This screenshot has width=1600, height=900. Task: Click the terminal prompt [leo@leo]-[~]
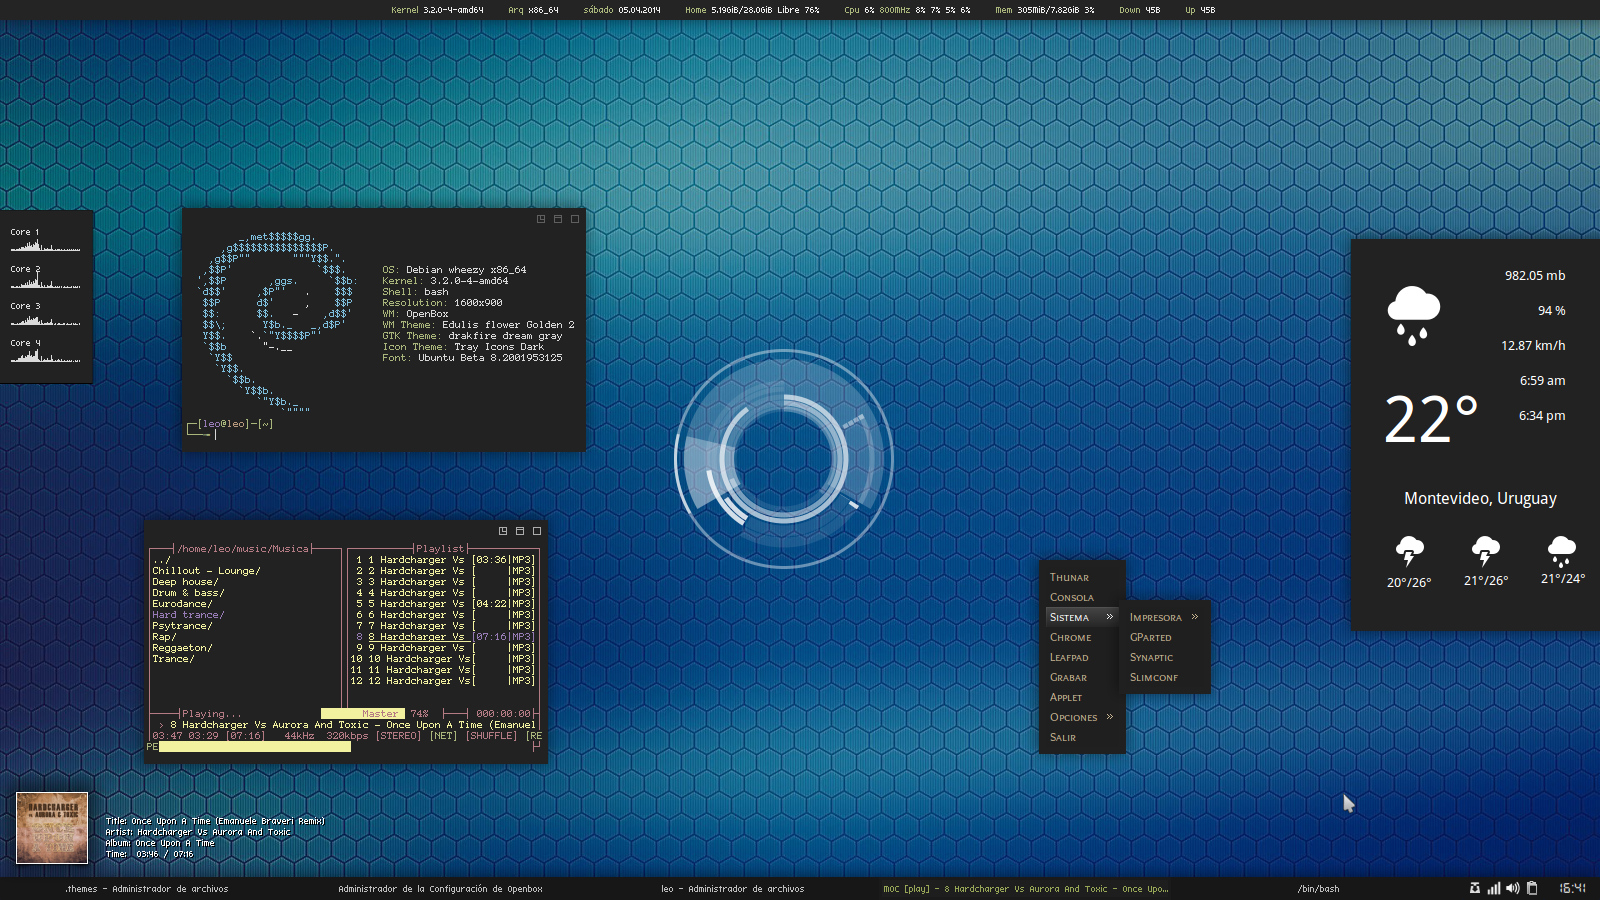235,424
